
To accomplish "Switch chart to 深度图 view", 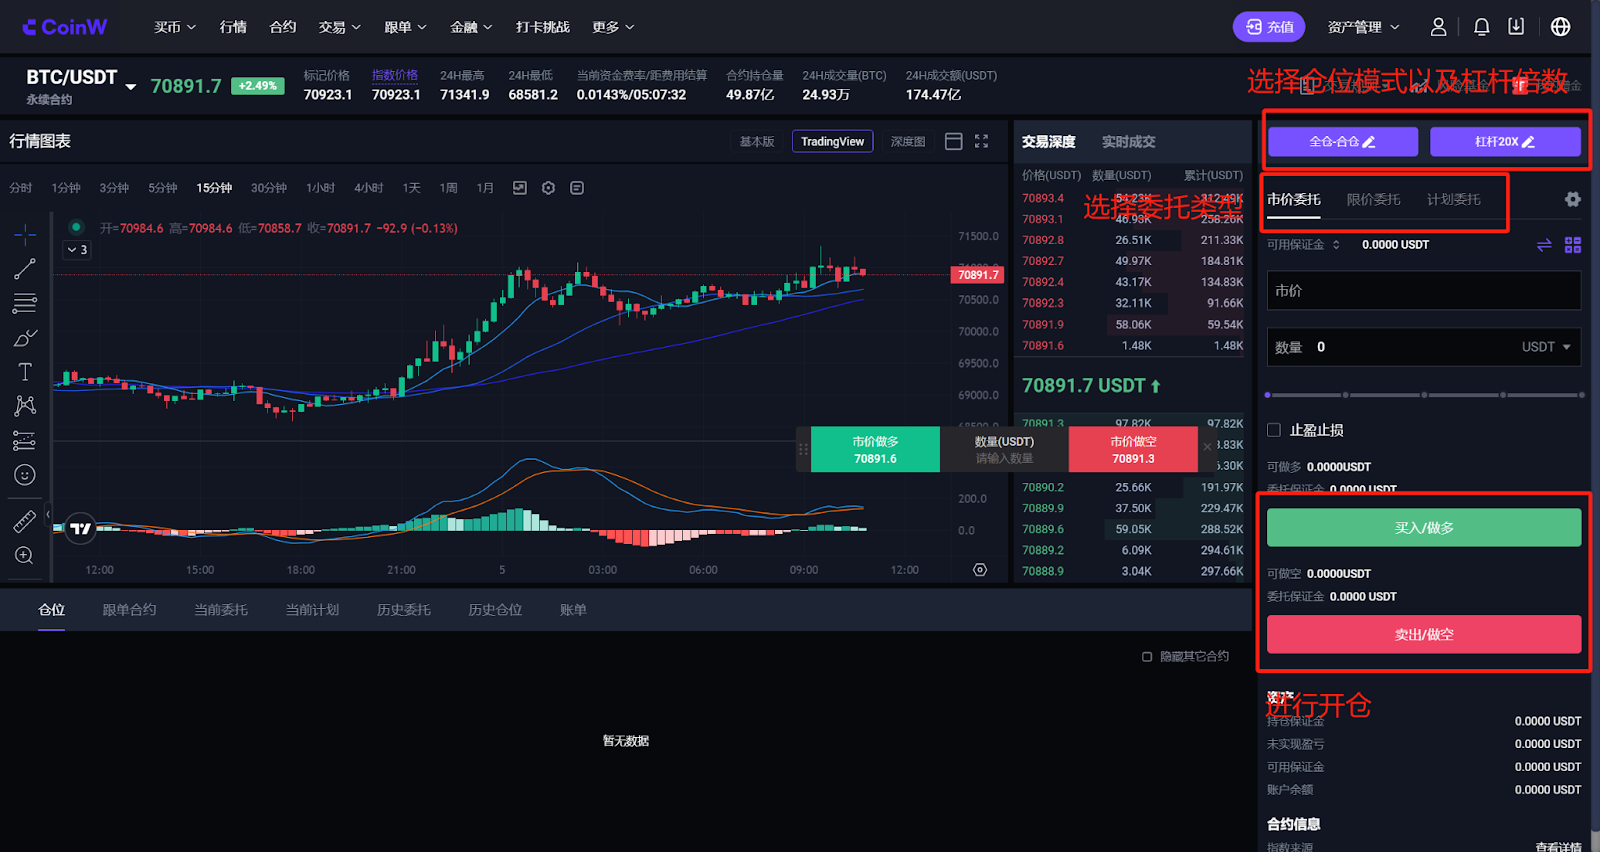I will pos(908,142).
